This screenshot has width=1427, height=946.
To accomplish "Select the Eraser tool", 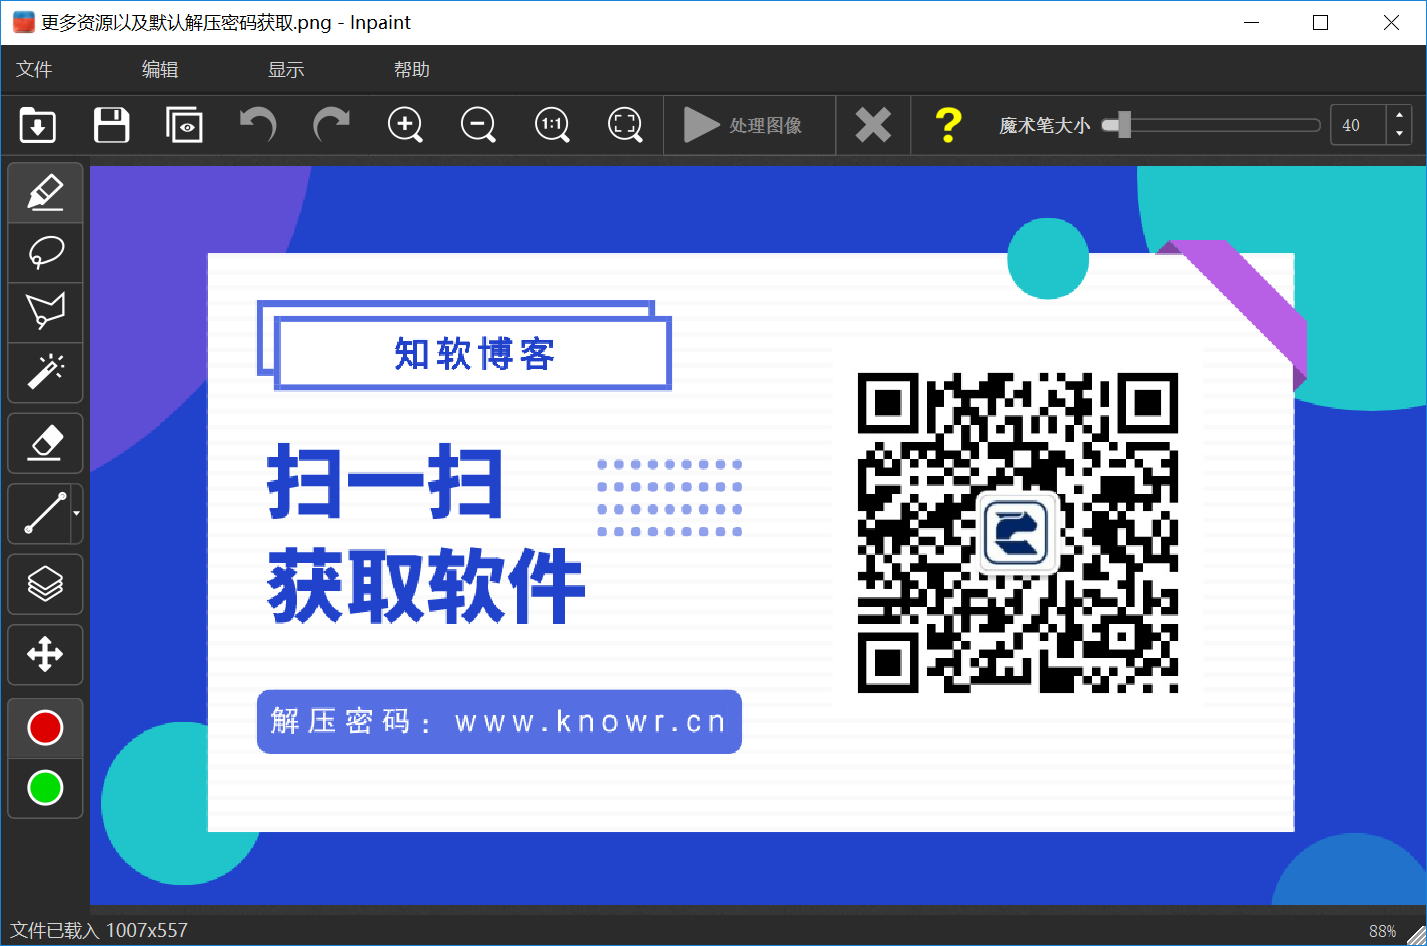I will [x=45, y=443].
